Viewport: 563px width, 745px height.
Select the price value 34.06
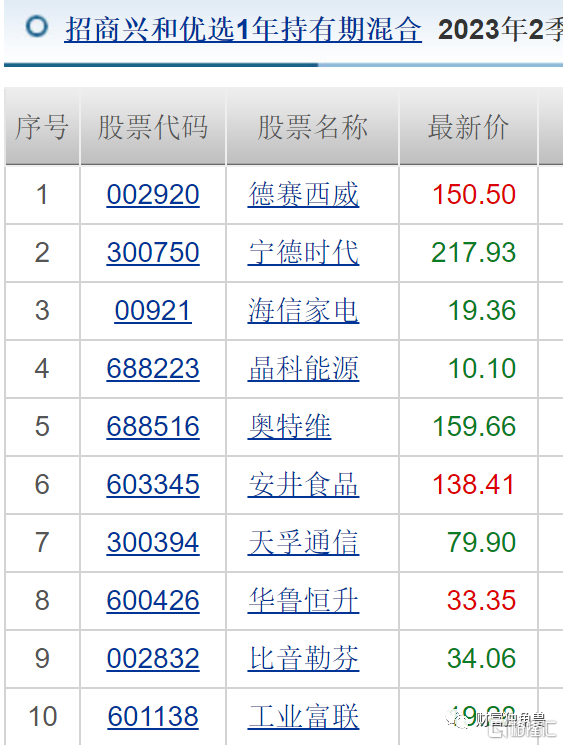481,659
